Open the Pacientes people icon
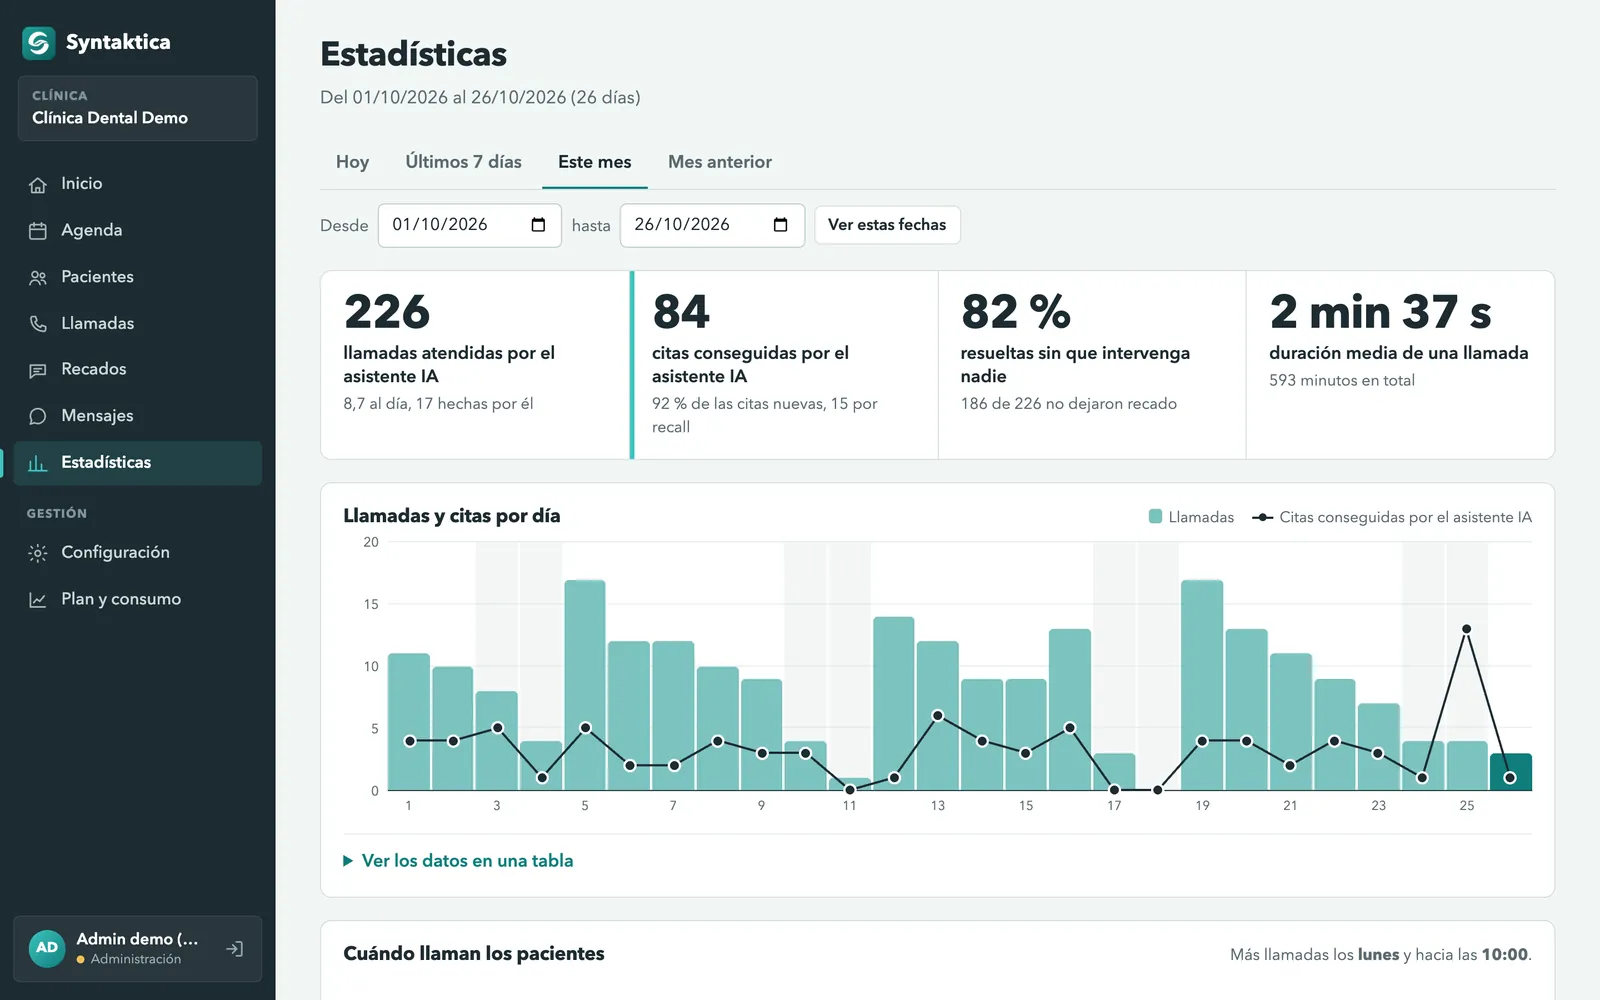 (x=38, y=278)
